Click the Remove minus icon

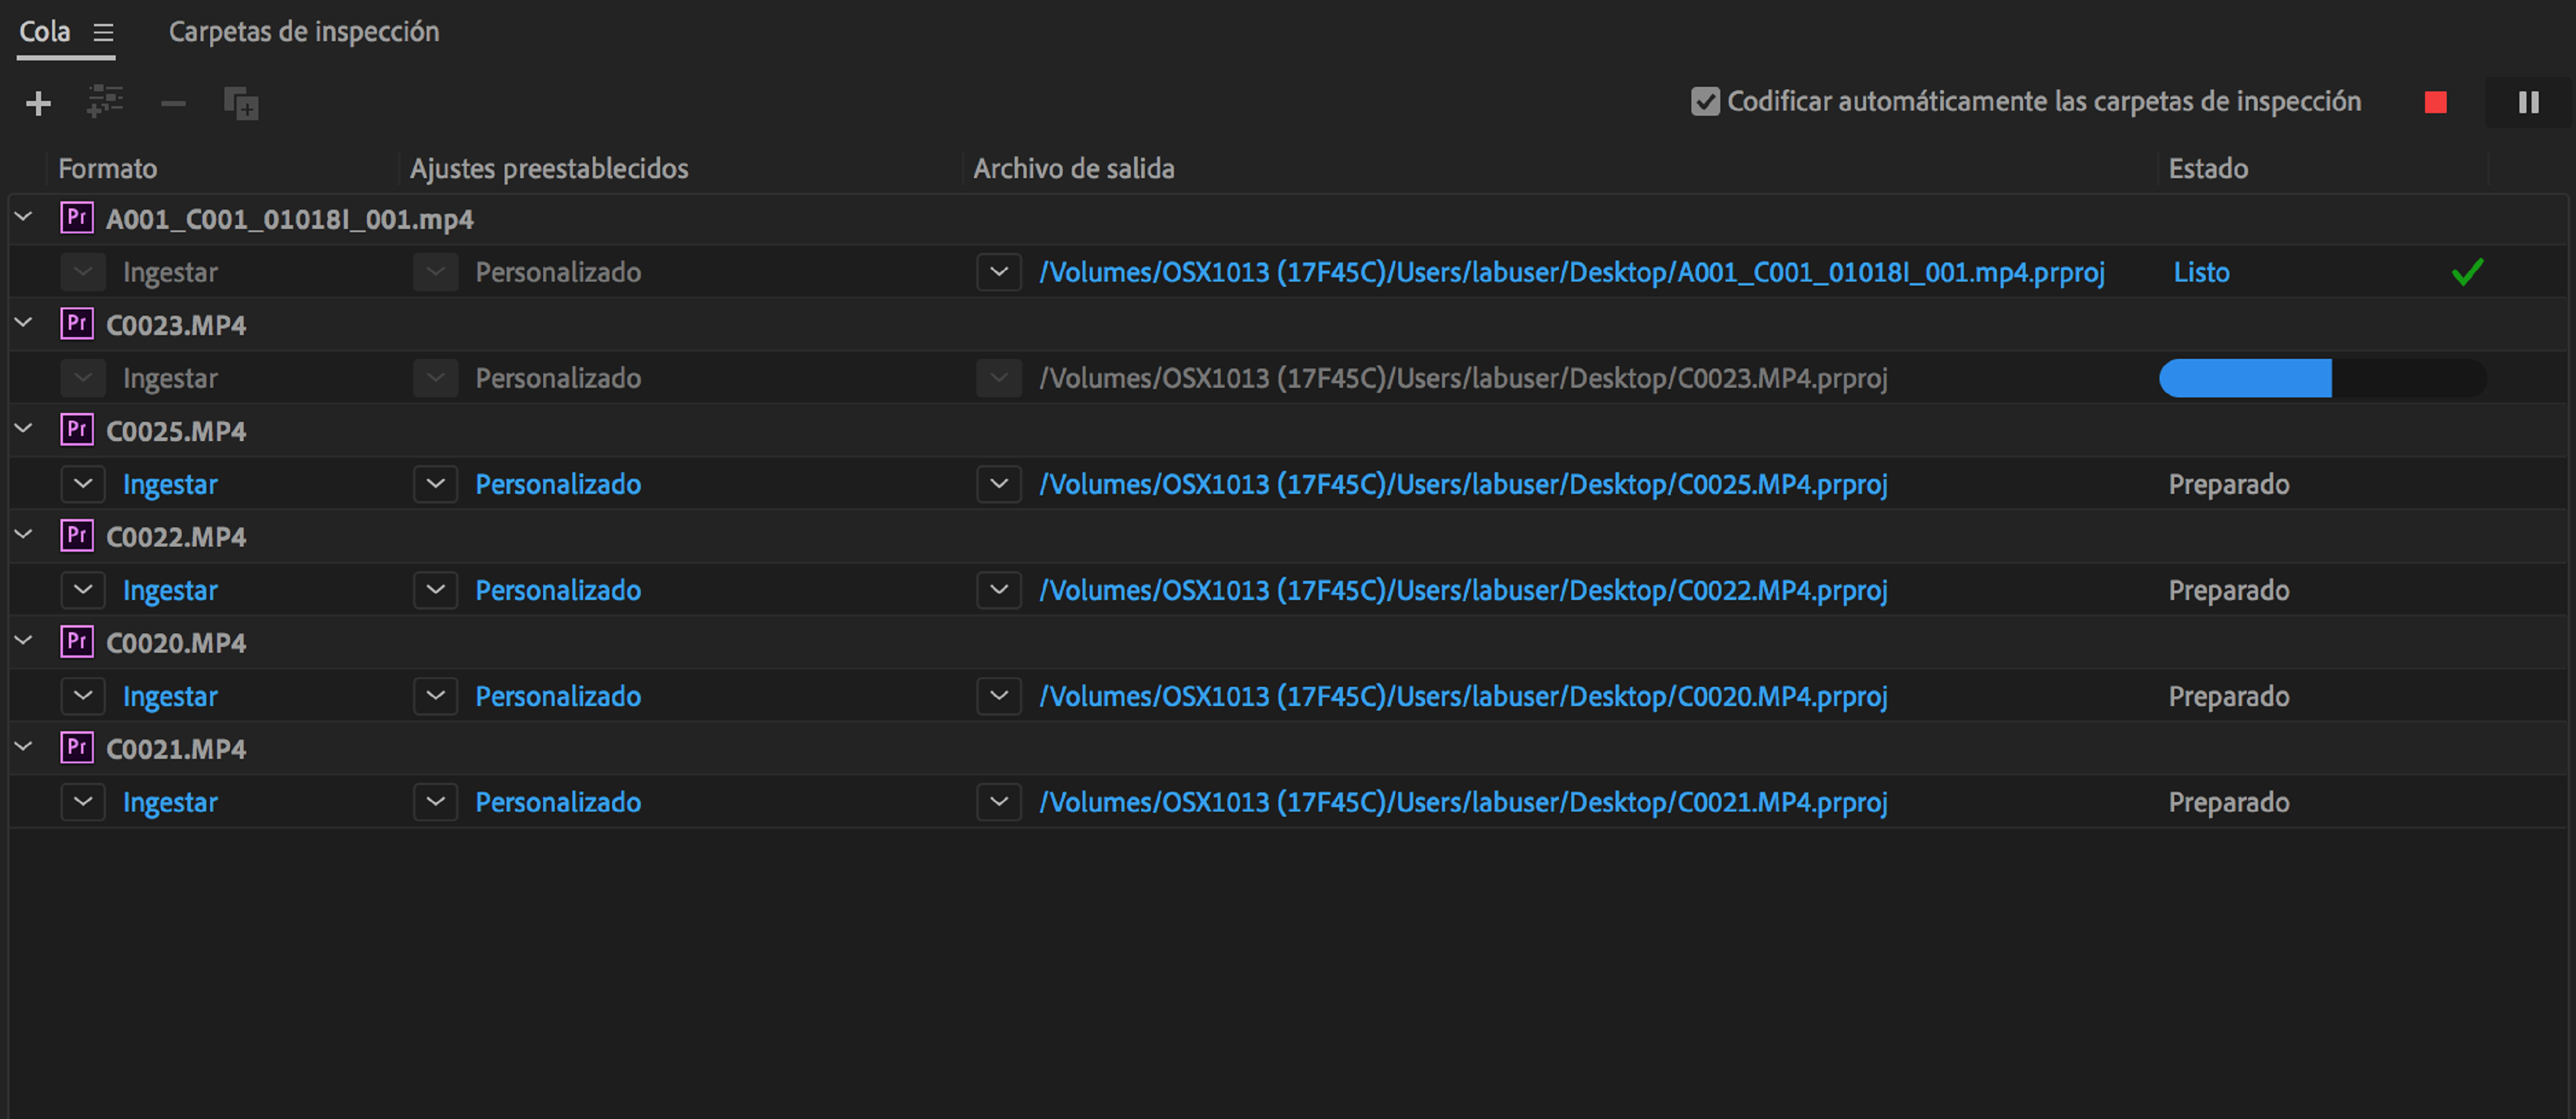[173, 103]
